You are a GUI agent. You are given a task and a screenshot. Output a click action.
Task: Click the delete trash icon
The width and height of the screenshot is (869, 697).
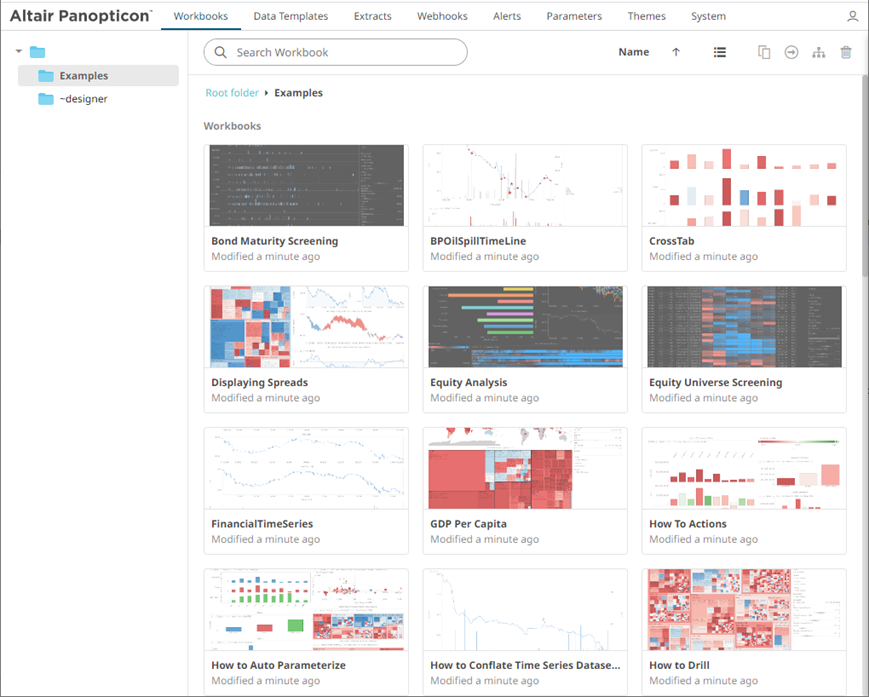pyautogui.click(x=846, y=53)
